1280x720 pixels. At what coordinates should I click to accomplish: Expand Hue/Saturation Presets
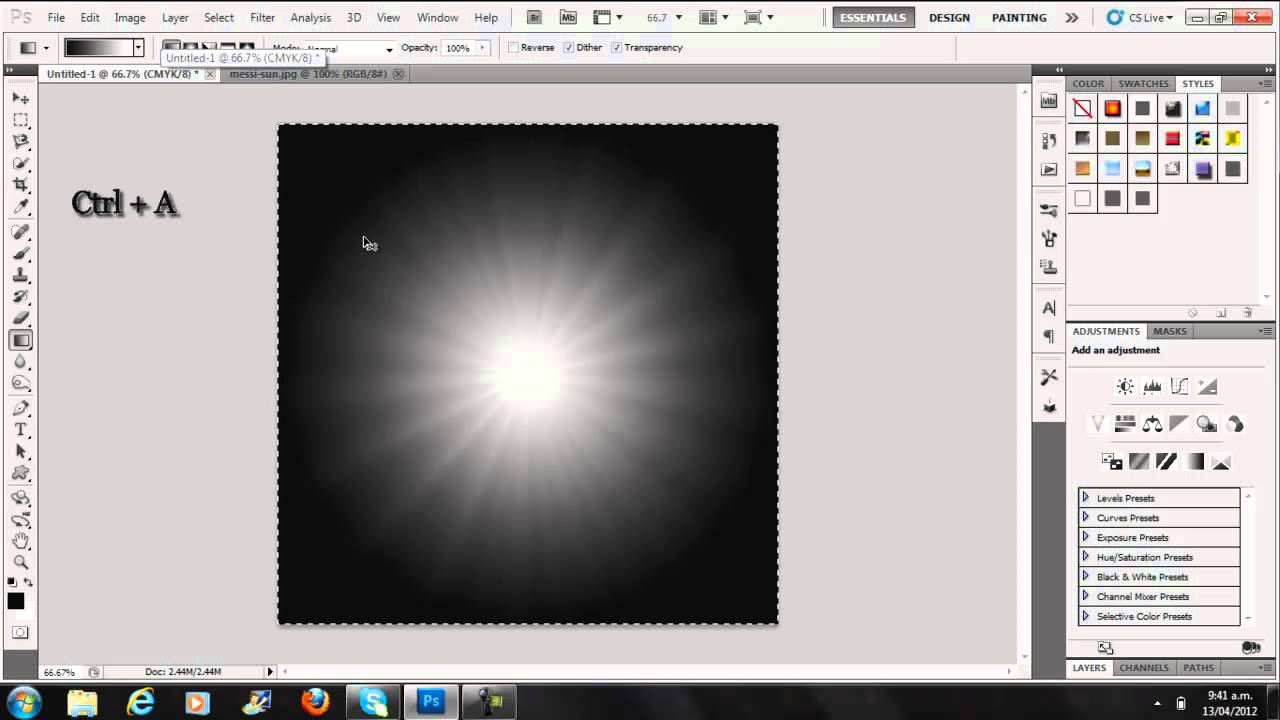pyautogui.click(x=1085, y=556)
